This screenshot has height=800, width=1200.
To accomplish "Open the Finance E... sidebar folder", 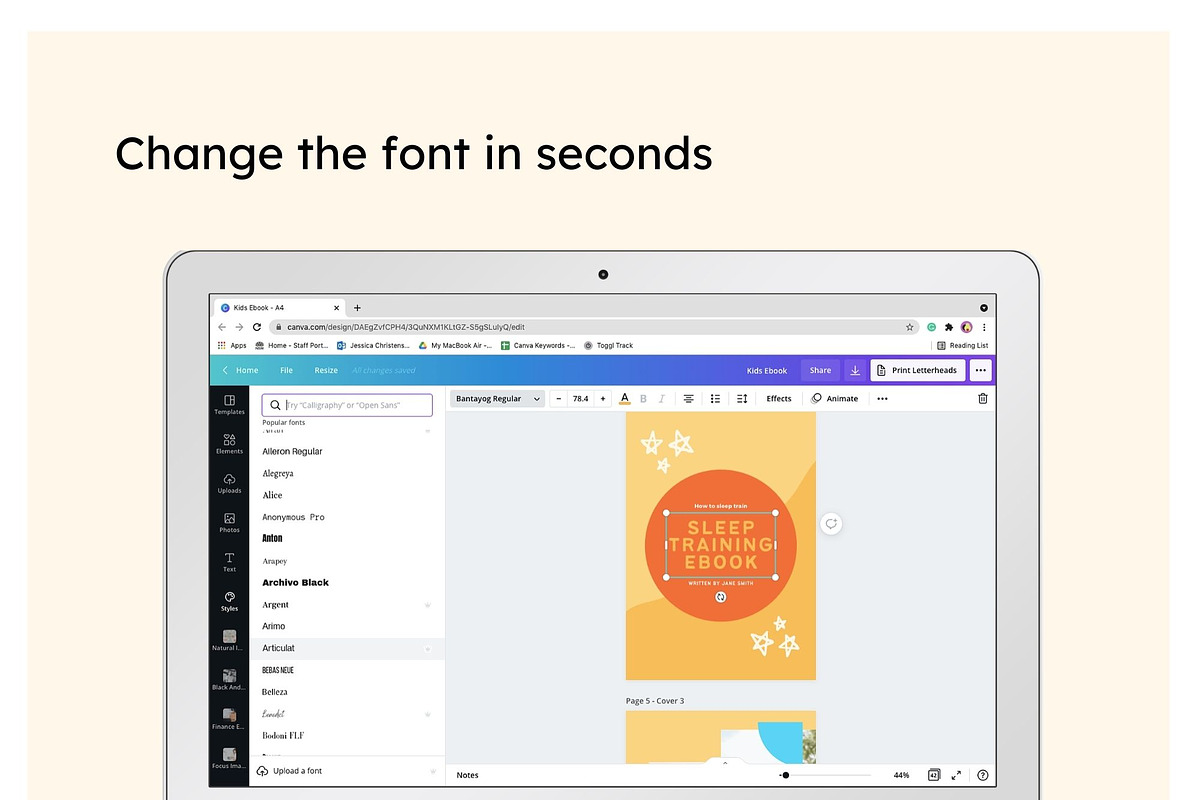I will click(229, 719).
